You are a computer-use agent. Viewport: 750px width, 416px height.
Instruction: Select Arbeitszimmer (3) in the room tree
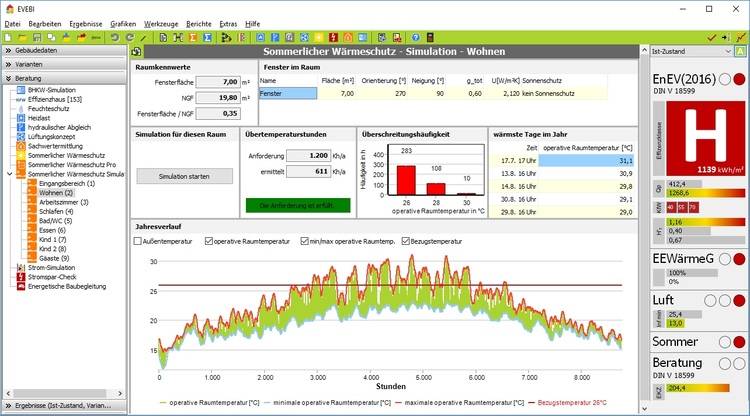tap(62, 202)
